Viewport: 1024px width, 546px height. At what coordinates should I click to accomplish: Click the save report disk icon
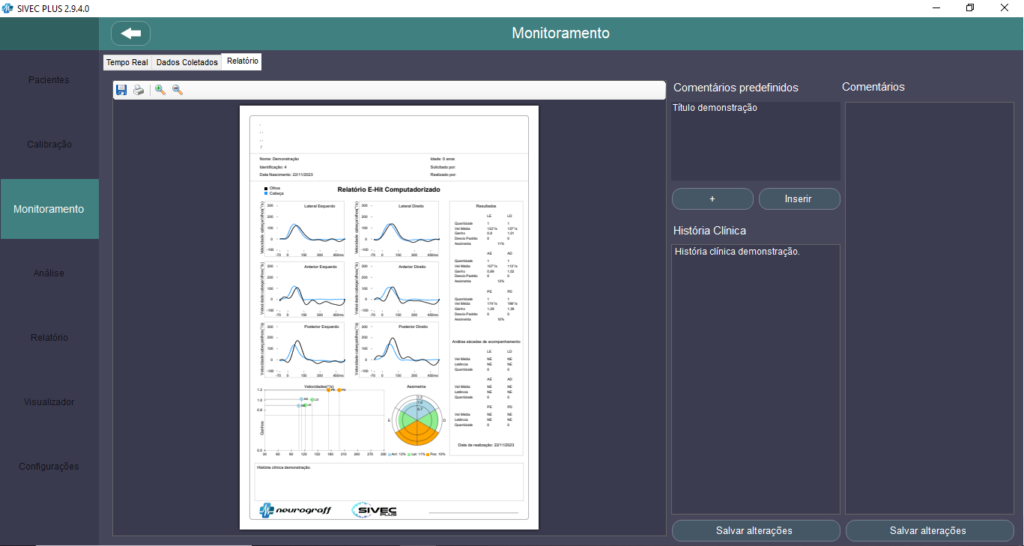pos(121,90)
